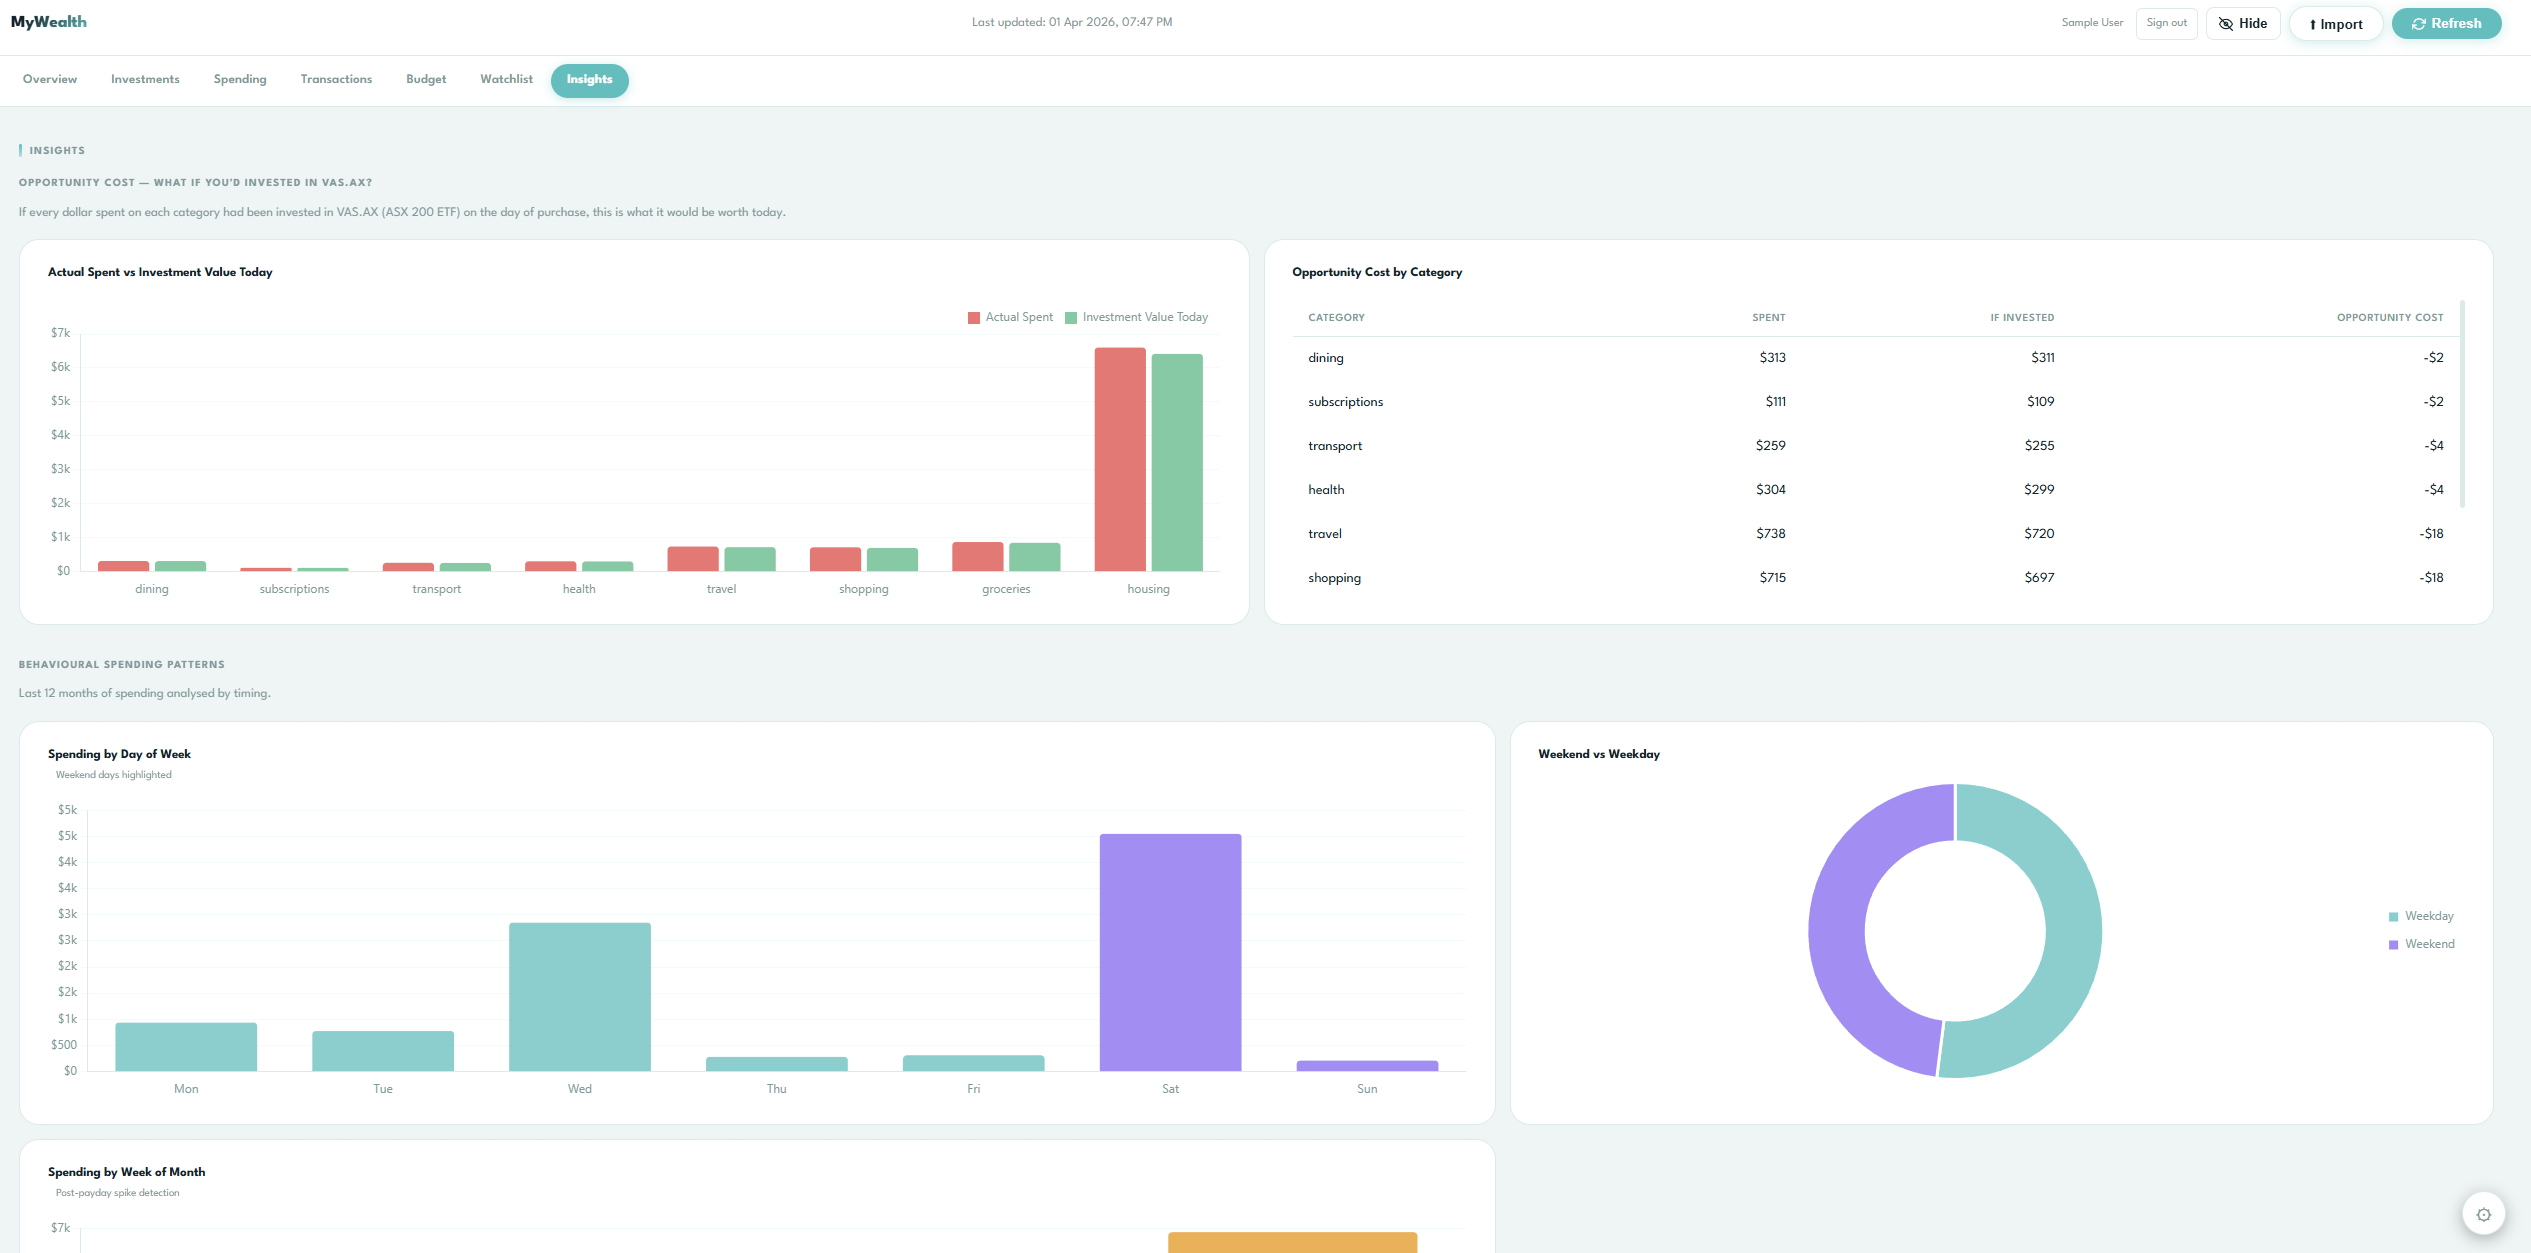Switch to the Watchlist tab

click(506, 79)
